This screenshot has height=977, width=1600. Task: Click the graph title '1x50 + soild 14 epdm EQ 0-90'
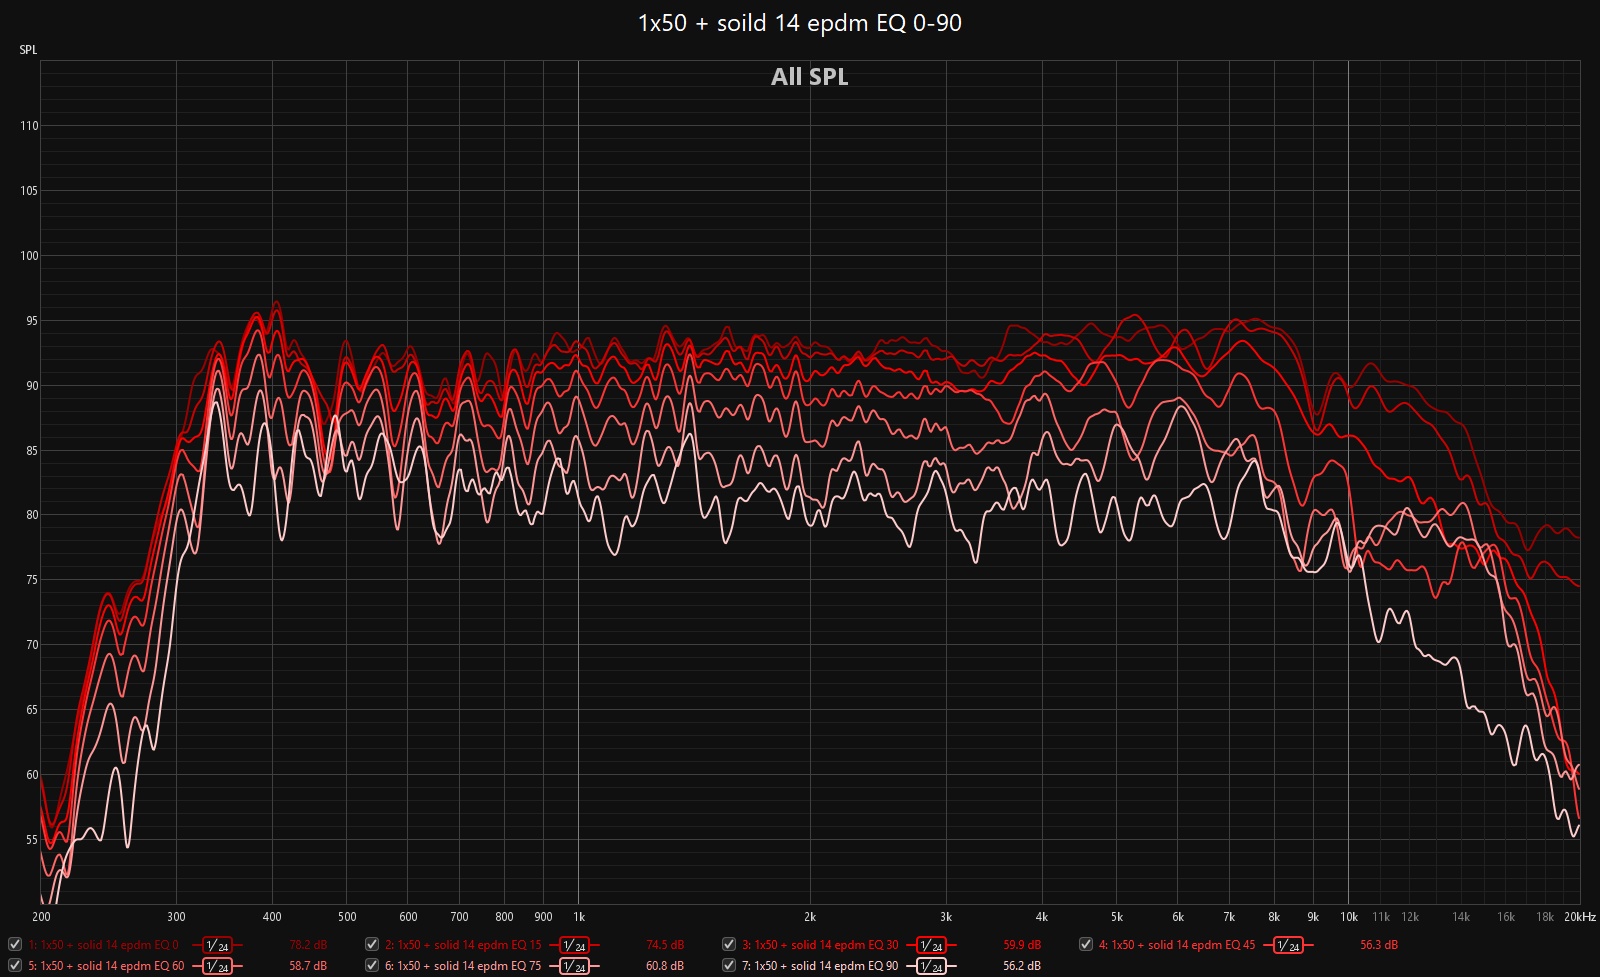[800, 23]
